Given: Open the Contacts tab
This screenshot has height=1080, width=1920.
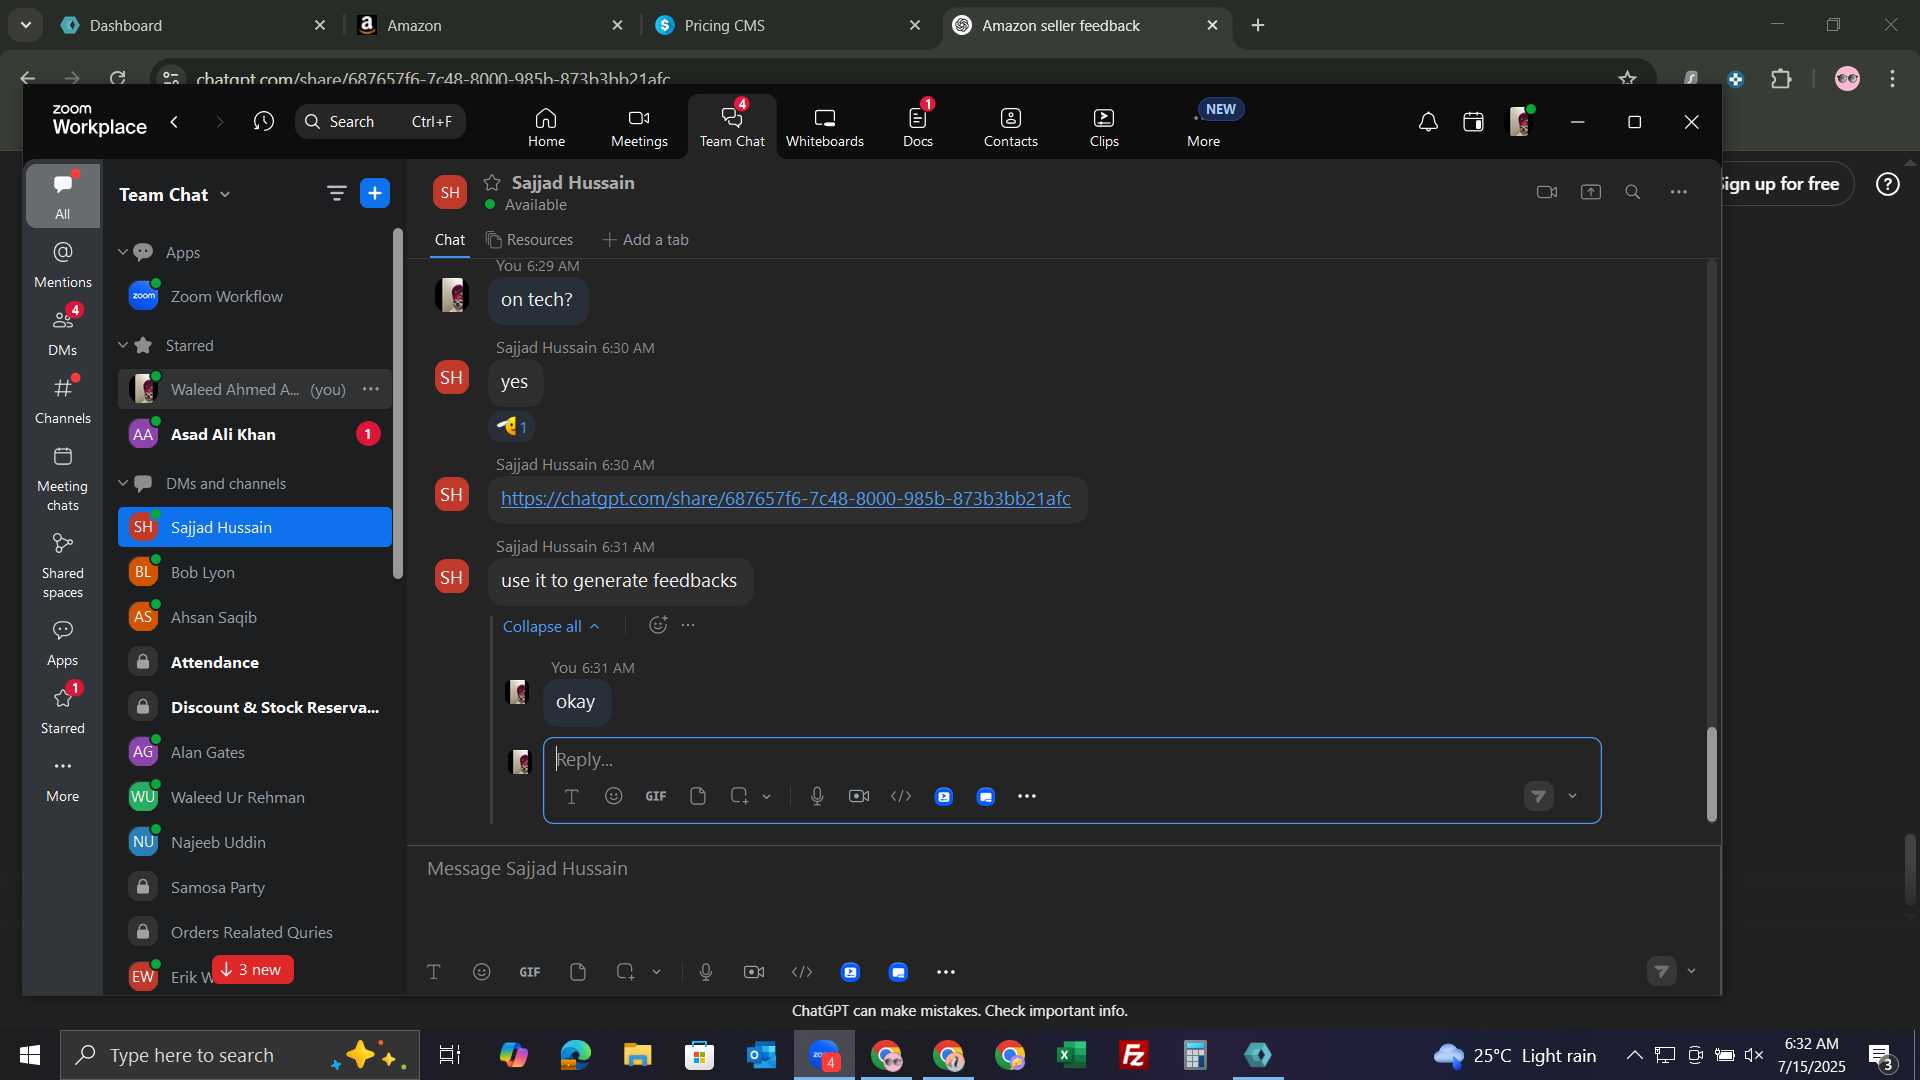Looking at the screenshot, I should [1011, 127].
